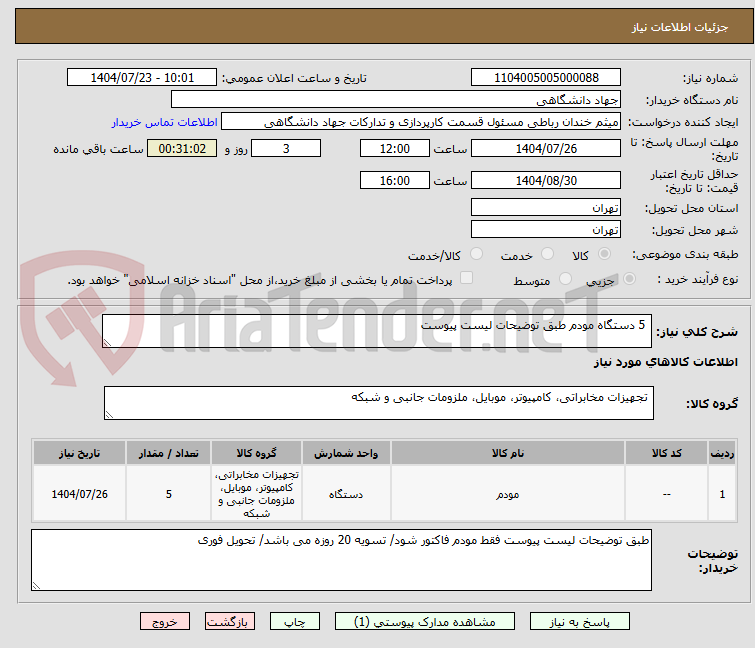The width and height of the screenshot is (755, 648).
Task: Select the جزیی purchase type radio
Action: click(629, 279)
